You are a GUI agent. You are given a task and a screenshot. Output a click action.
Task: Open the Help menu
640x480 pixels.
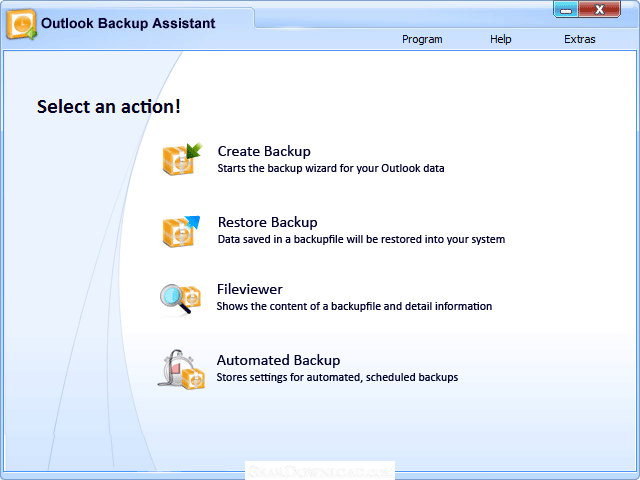500,39
